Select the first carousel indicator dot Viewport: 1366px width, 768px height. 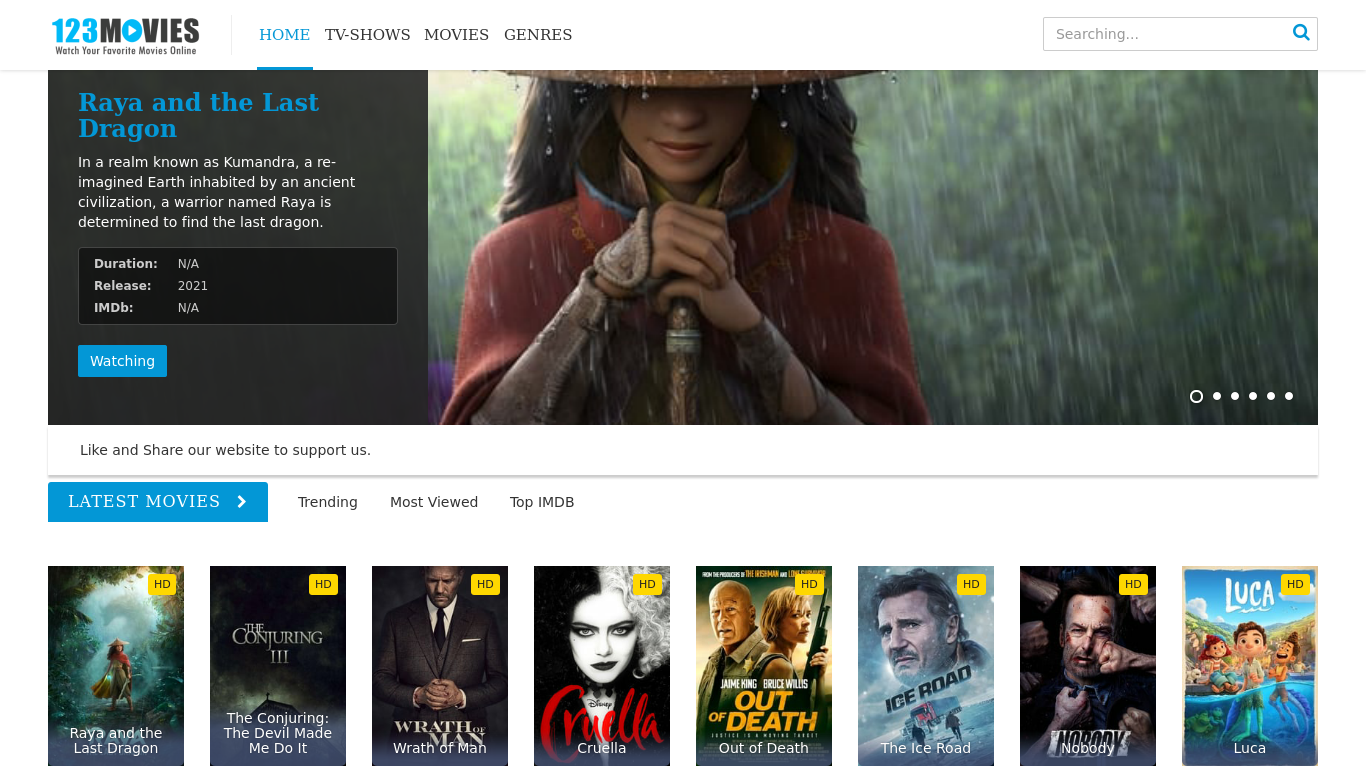pyautogui.click(x=1196, y=396)
